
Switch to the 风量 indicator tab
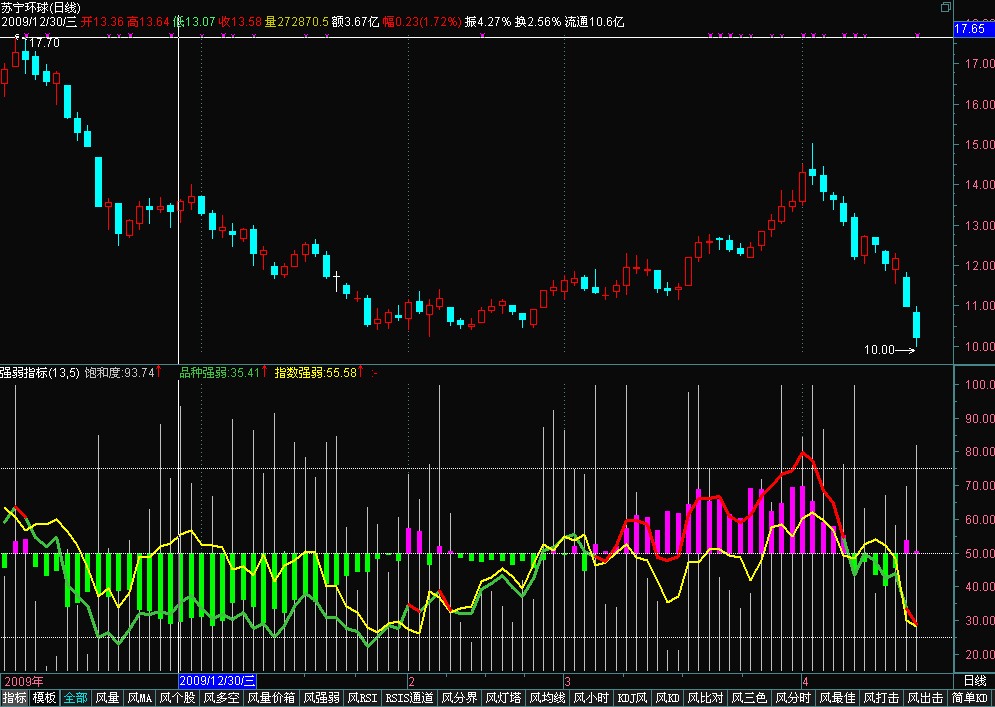[107, 698]
